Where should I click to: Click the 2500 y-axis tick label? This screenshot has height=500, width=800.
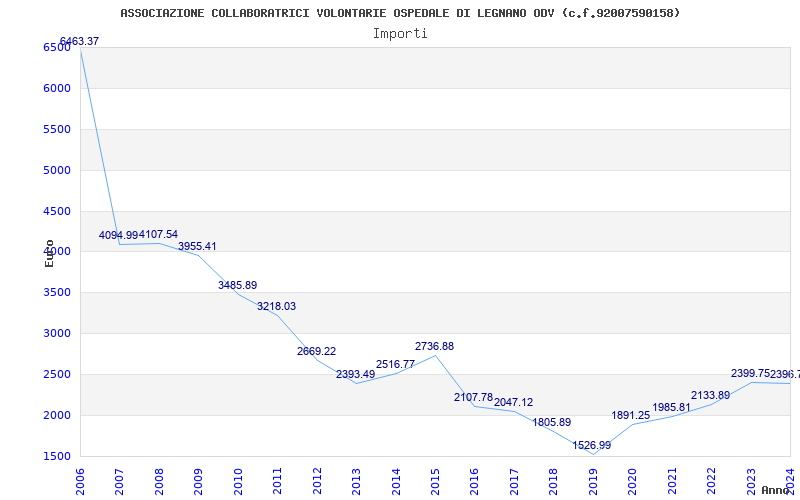[x=57, y=374]
